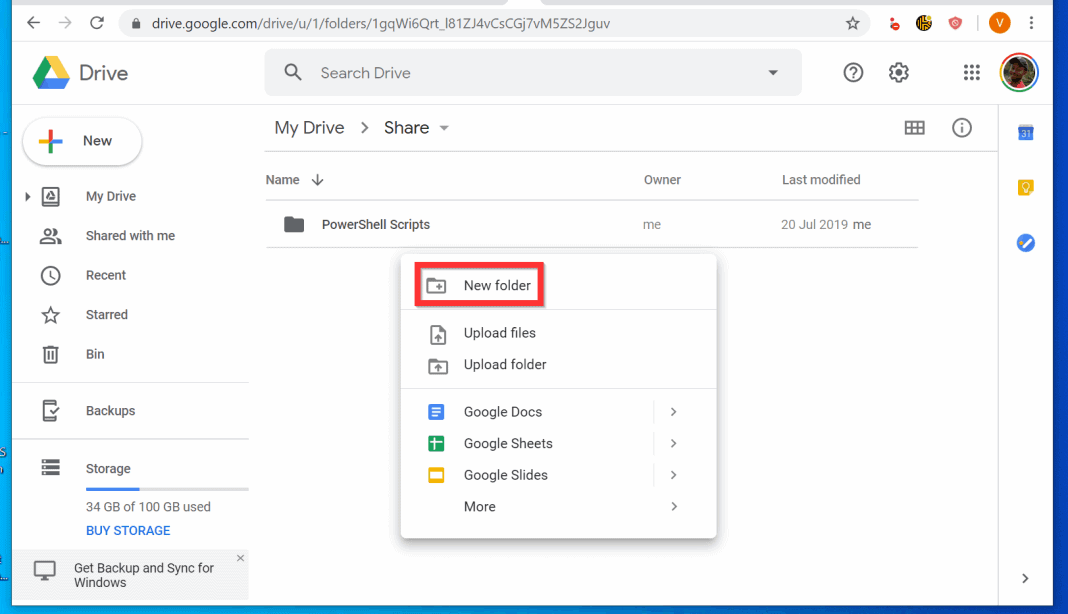
Task: Open the Help question mark icon
Action: click(853, 72)
